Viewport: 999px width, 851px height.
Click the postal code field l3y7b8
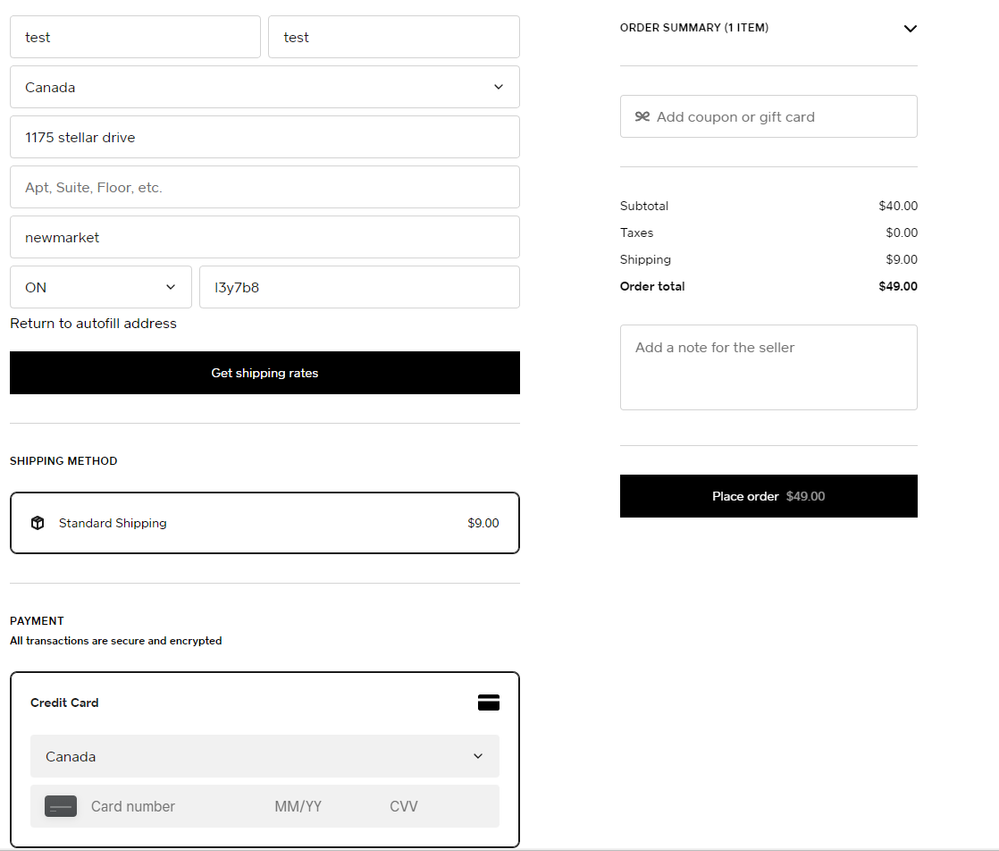358,287
